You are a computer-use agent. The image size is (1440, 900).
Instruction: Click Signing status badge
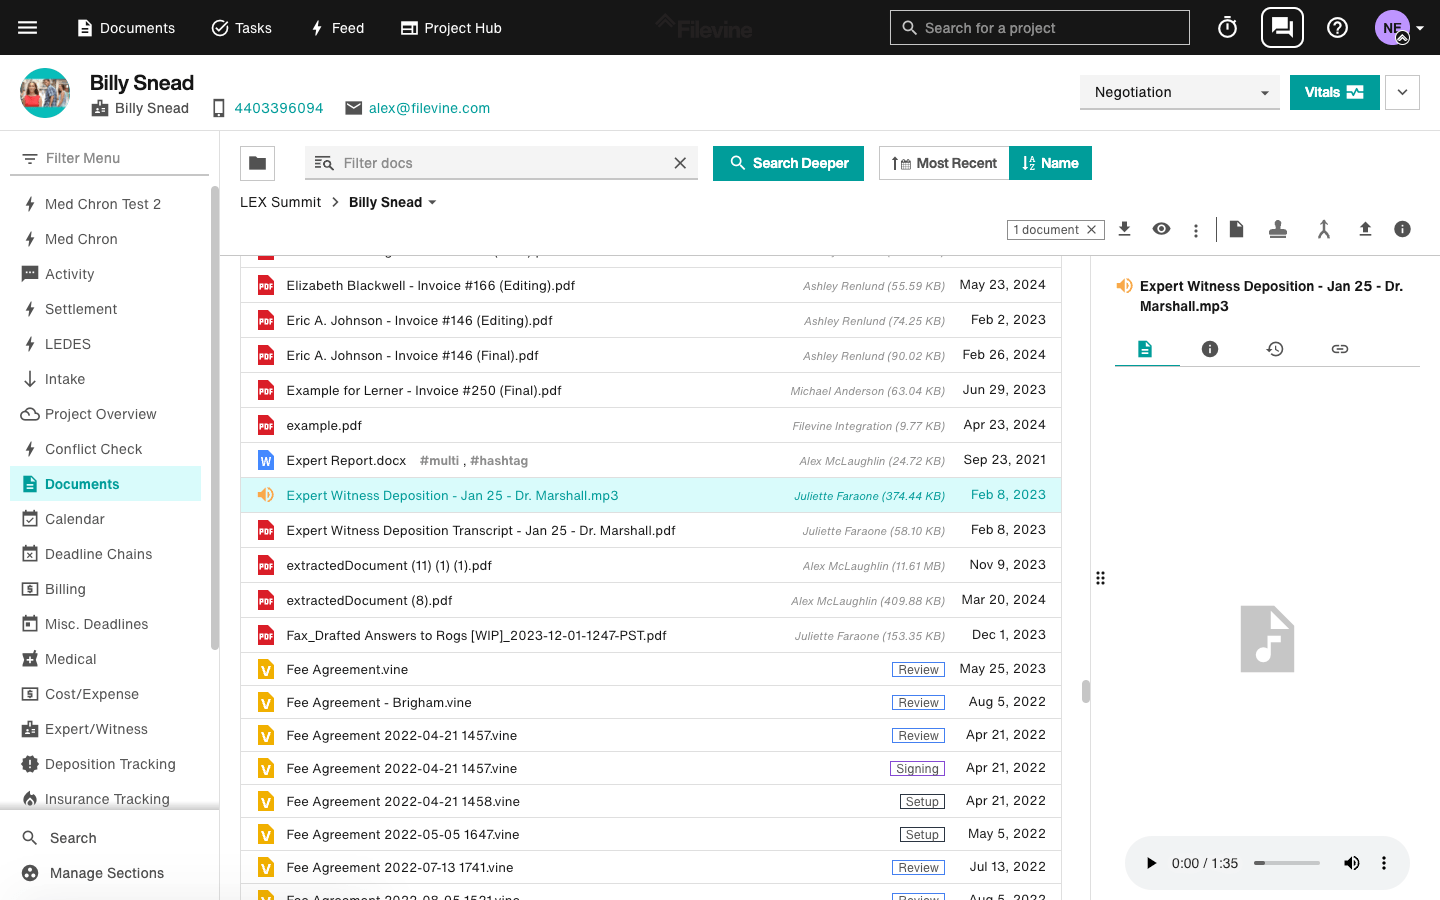[x=917, y=769]
